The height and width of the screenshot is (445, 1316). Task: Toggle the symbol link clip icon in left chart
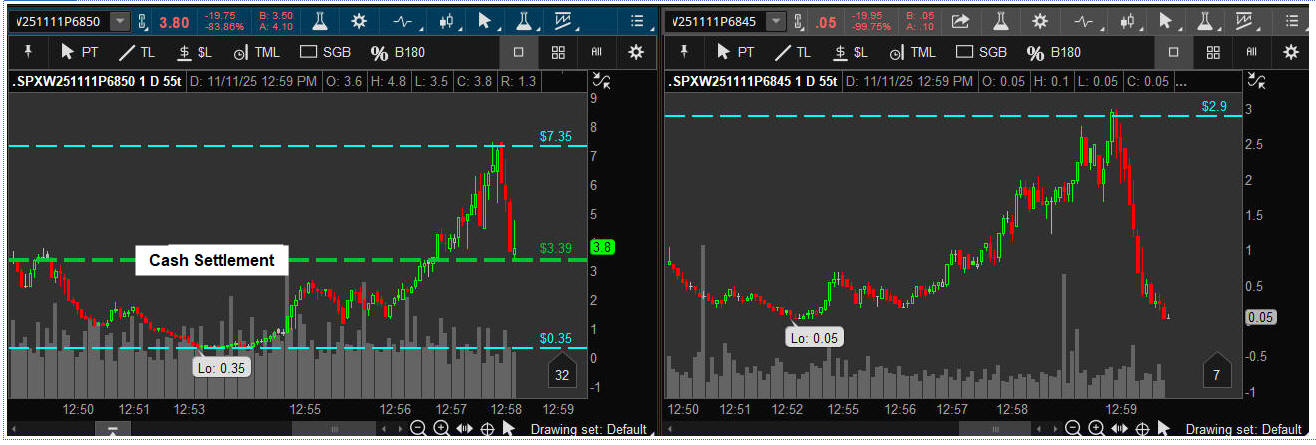click(143, 21)
